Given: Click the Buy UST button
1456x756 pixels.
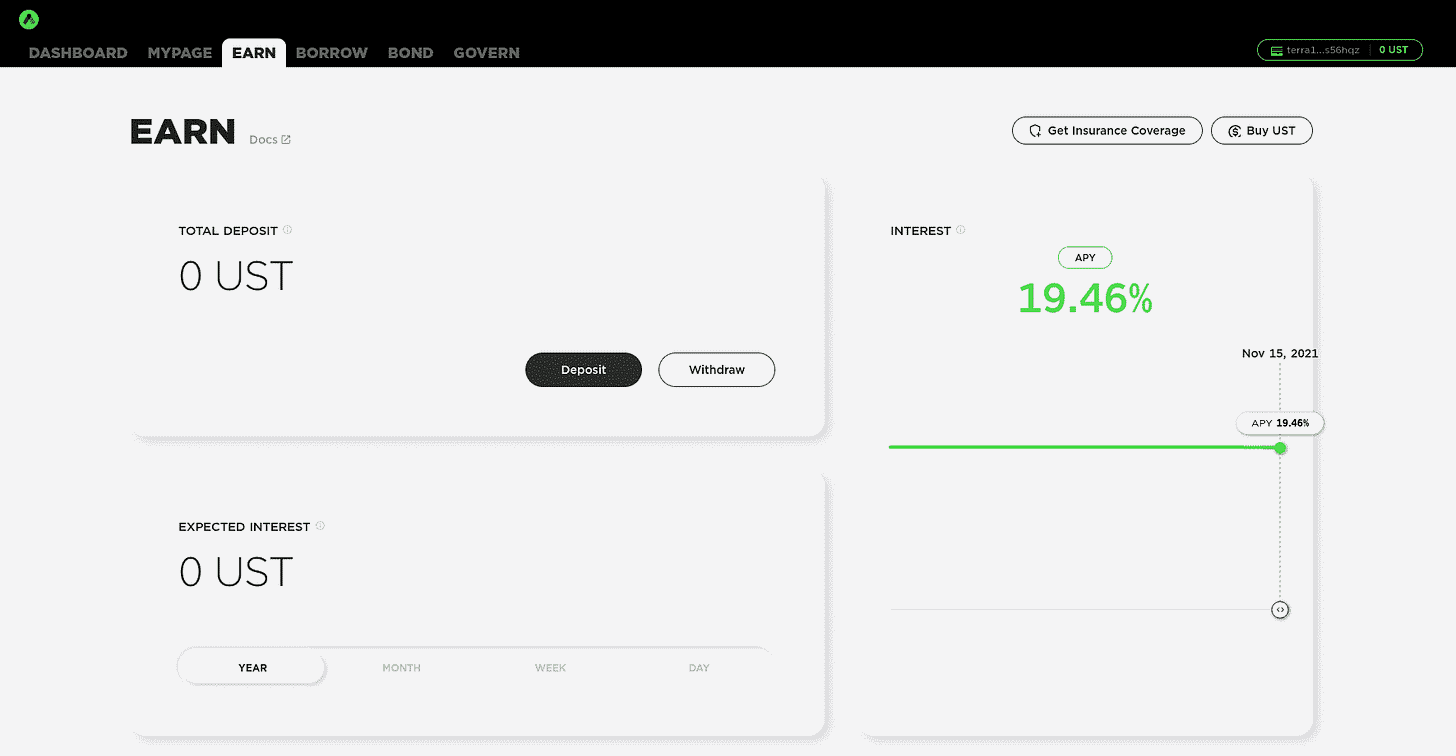Looking at the screenshot, I should tap(1261, 131).
